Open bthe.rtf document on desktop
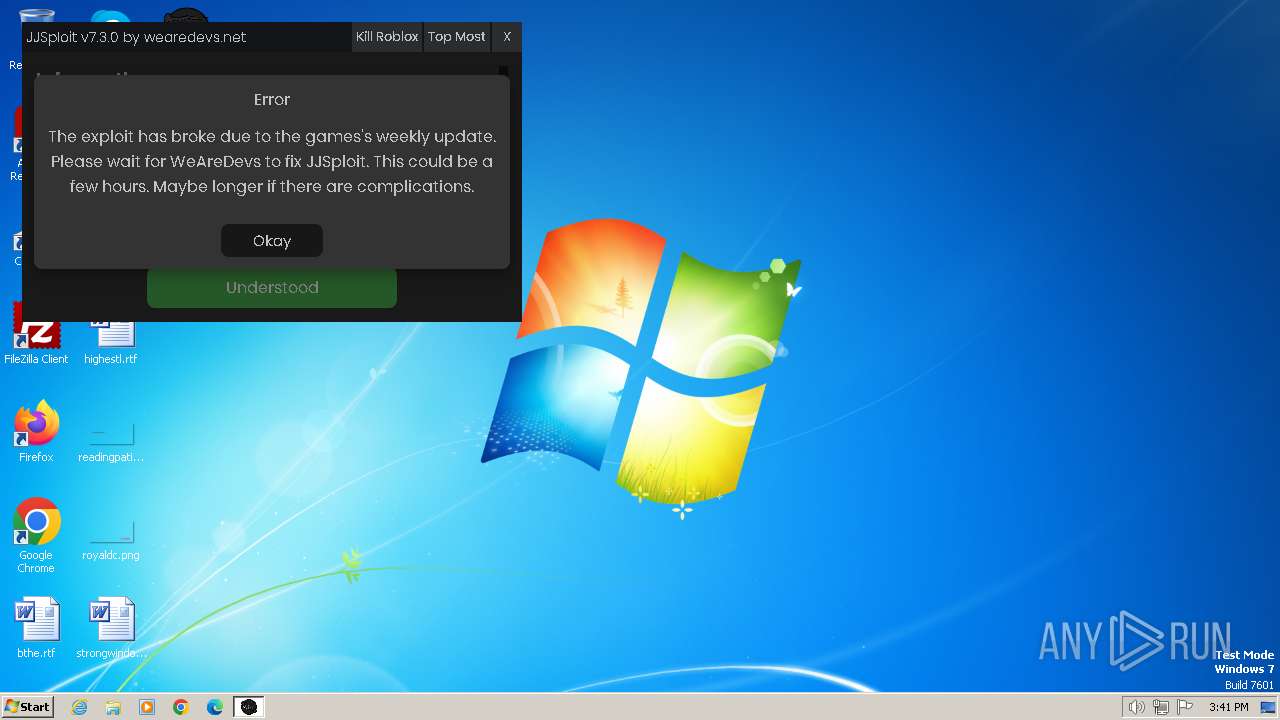Image resolution: width=1280 pixels, height=720 pixels. 36,628
